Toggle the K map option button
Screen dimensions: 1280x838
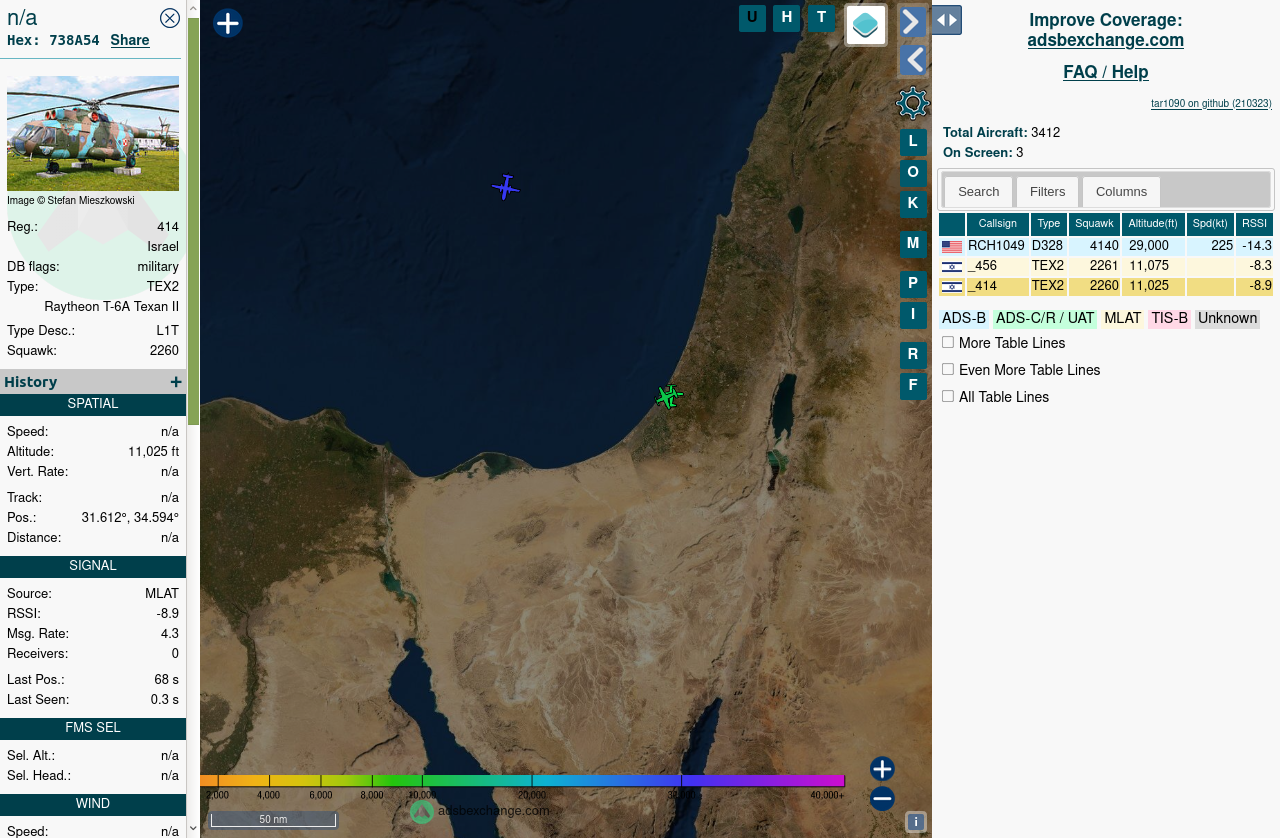(x=913, y=204)
